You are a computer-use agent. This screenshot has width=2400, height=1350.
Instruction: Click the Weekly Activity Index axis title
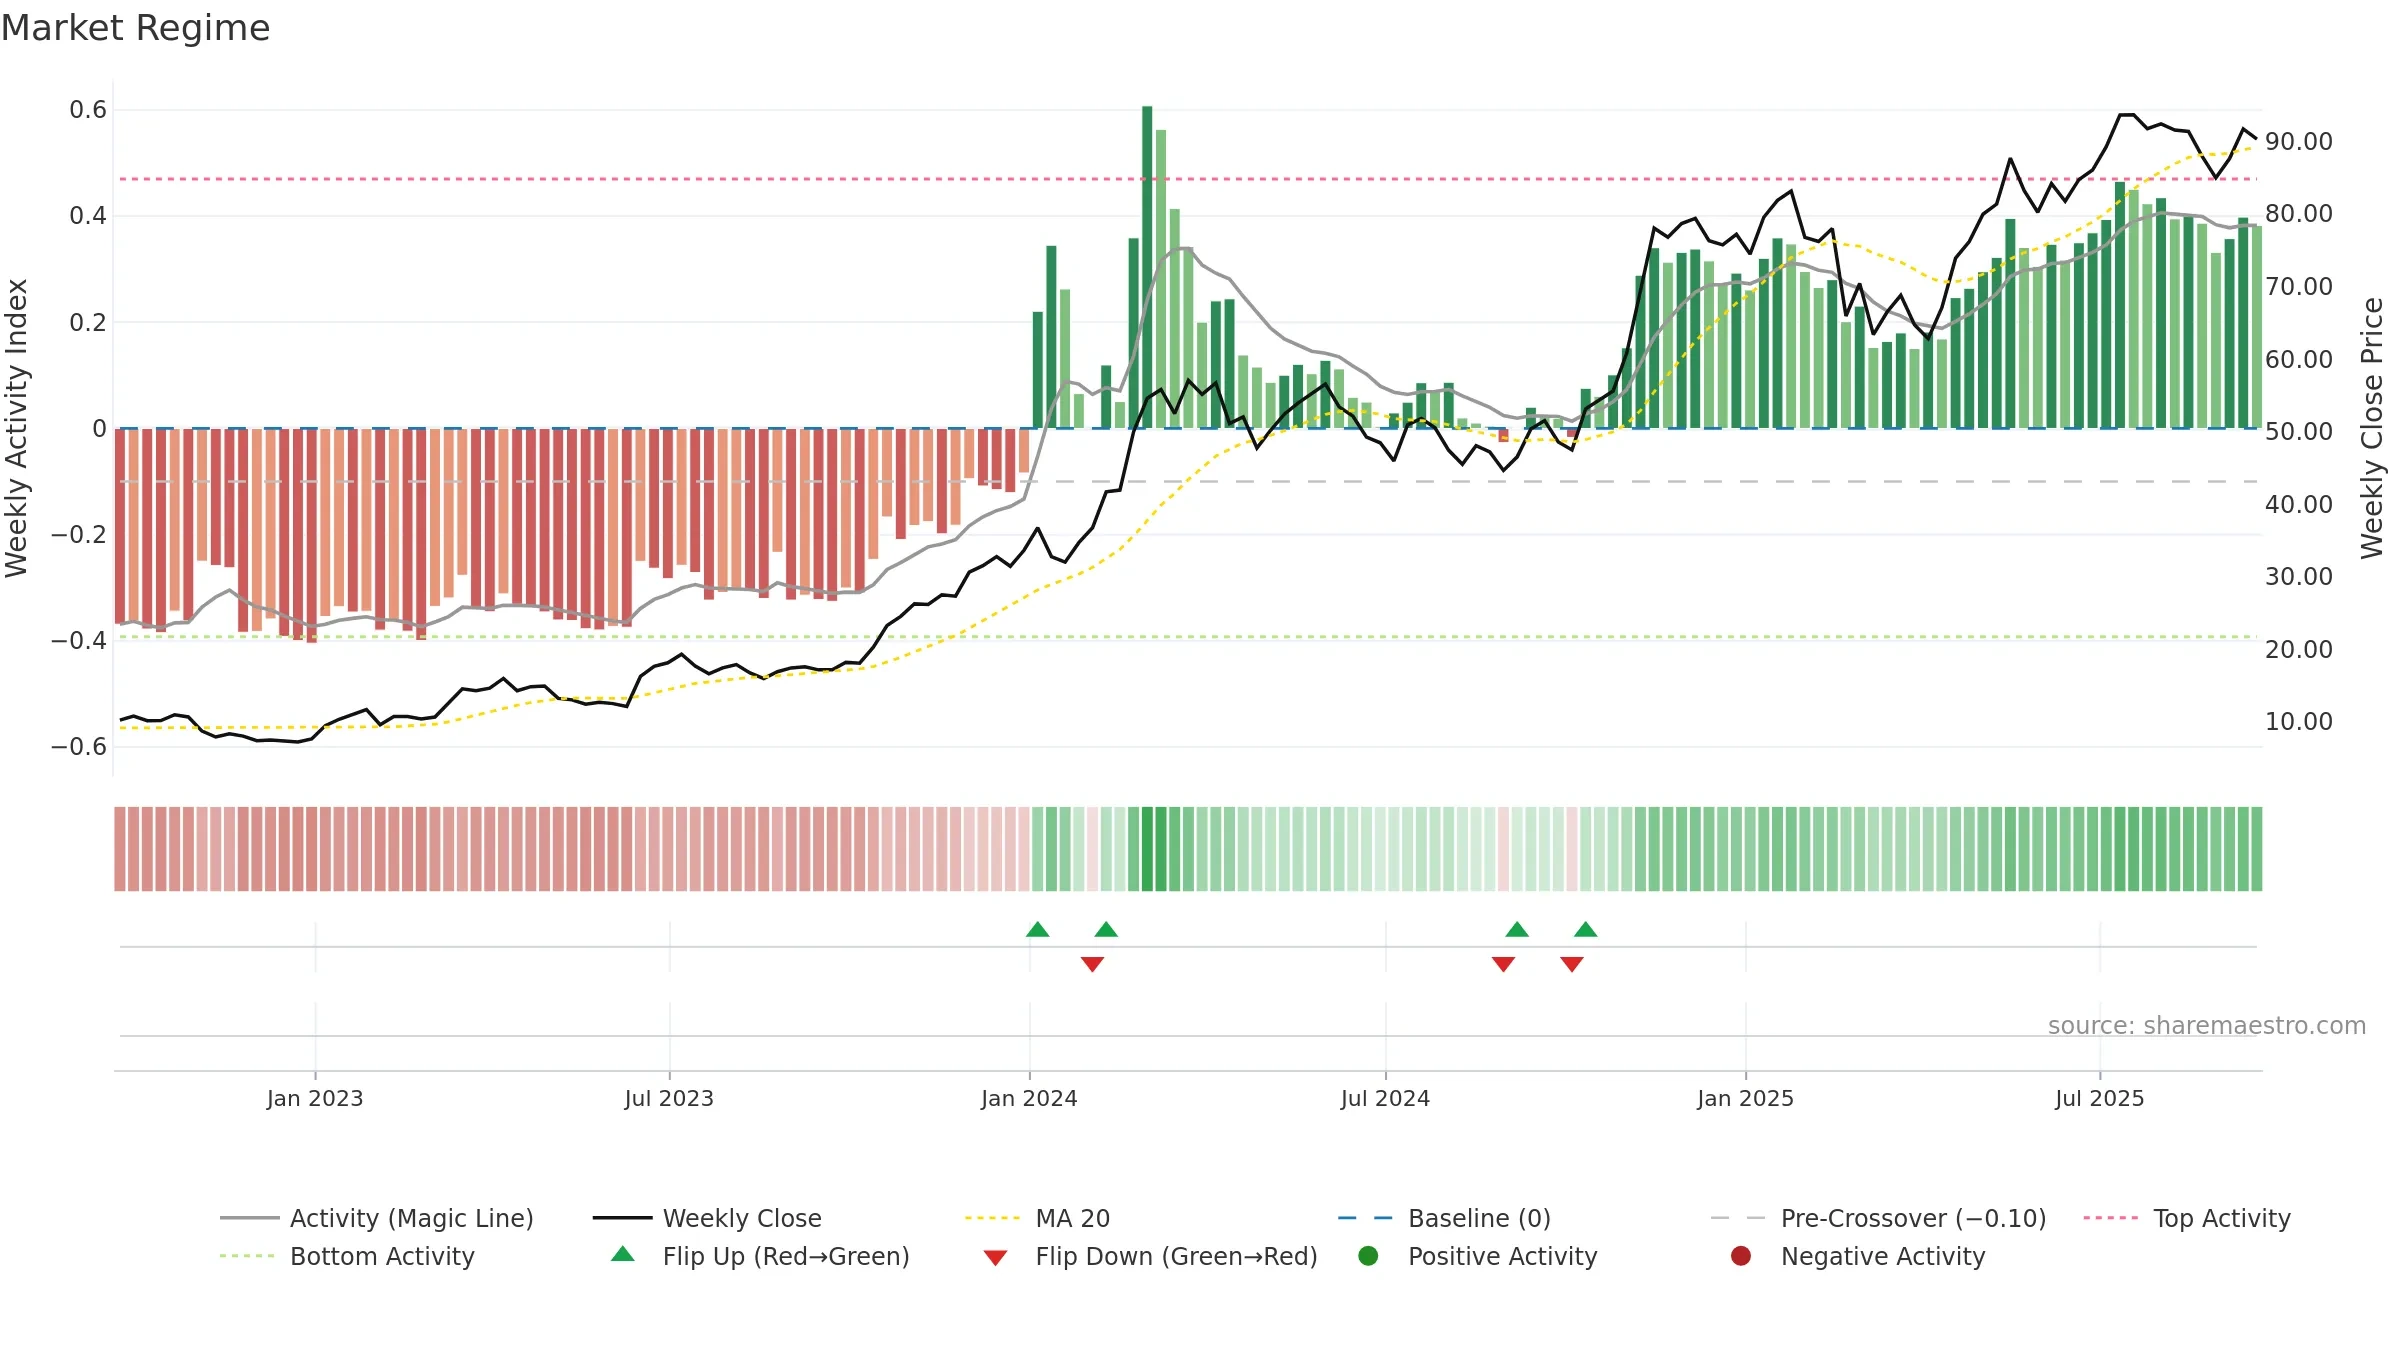point(17,428)
